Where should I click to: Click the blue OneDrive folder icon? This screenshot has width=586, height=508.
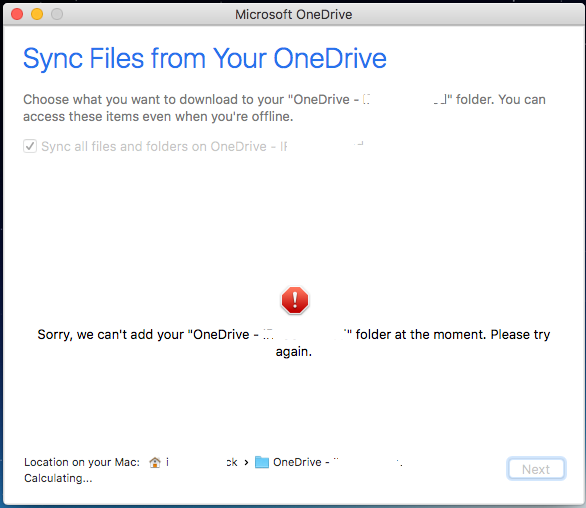click(x=262, y=462)
